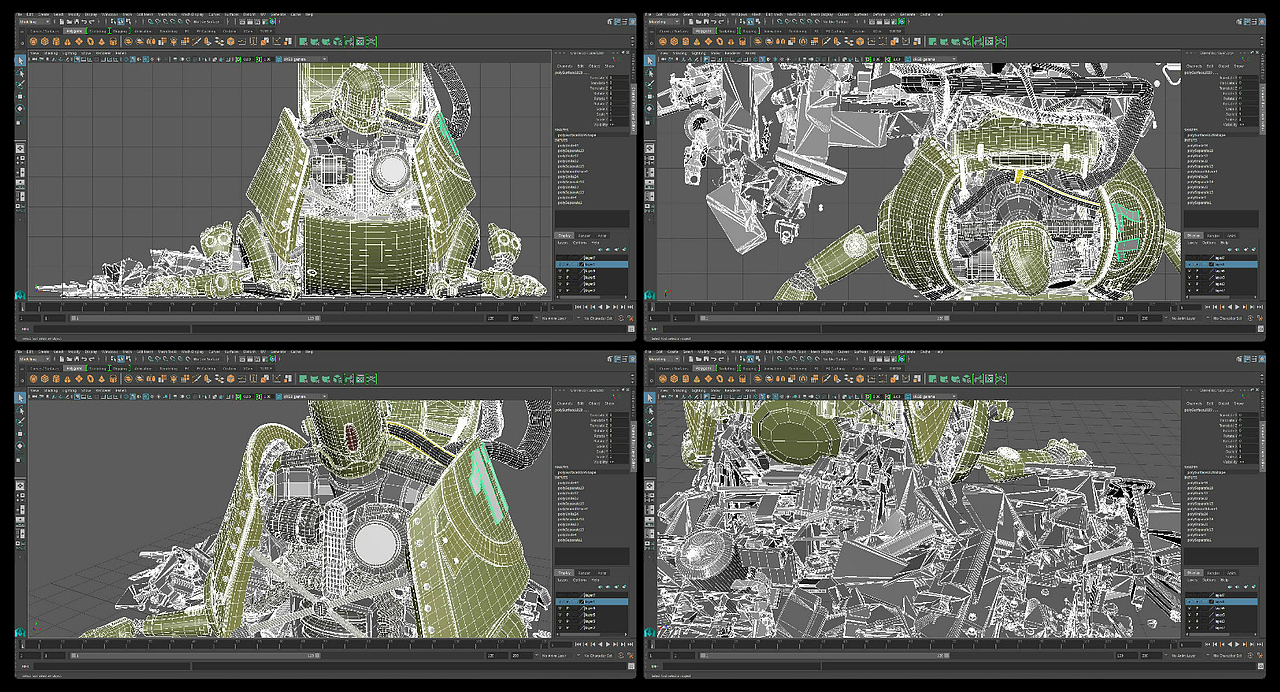The height and width of the screenshot is (692, 1280).
Task: Toggle wireframe on shaded in top-left viewport toolbar
Action: click(x=146, y=59)
